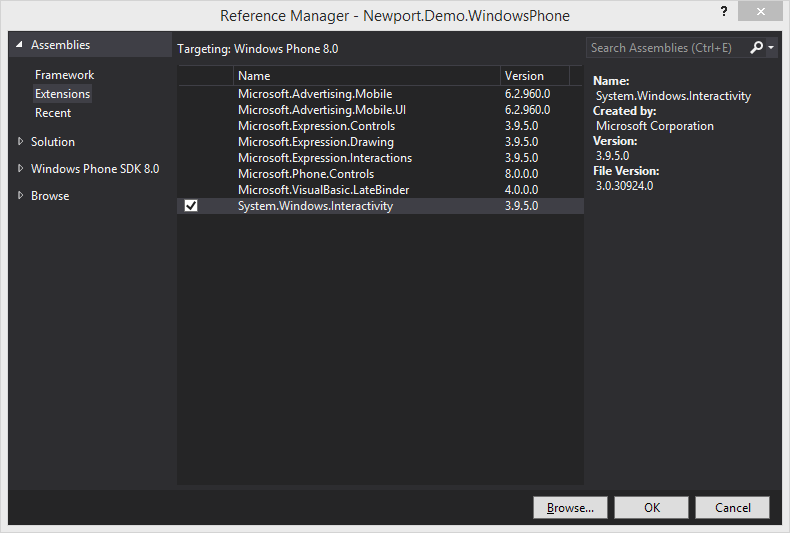
Task: Sort by the Version column header
Action: [x=535, y=76]
